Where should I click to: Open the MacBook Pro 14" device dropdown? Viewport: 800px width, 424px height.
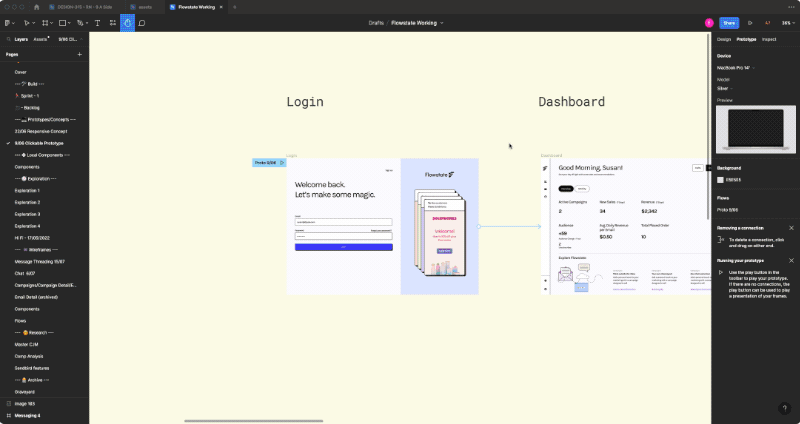(736, 68)
